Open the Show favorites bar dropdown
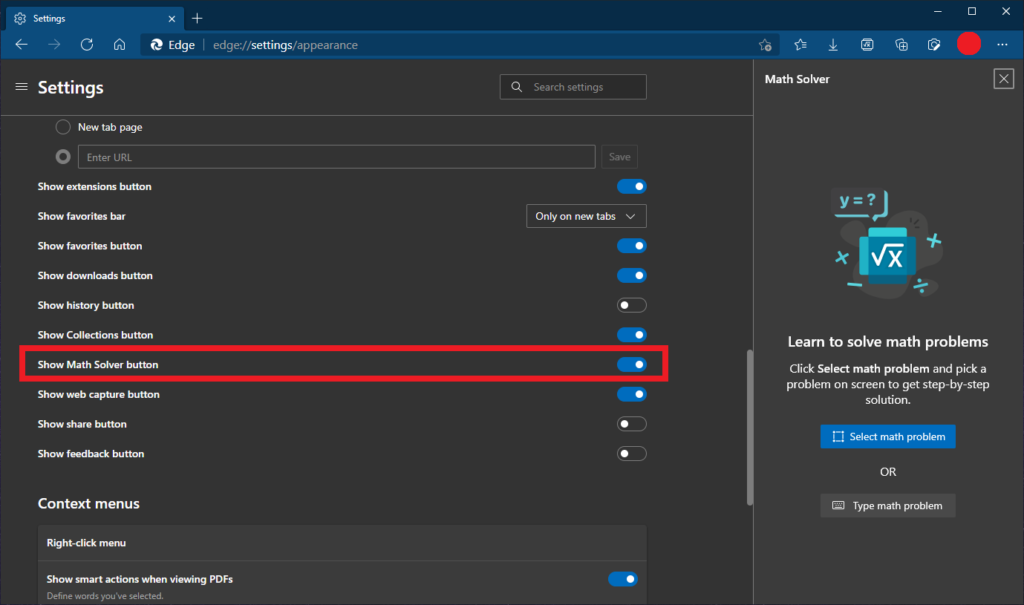This screenshot has width=1024, height=605. (586, 215)
